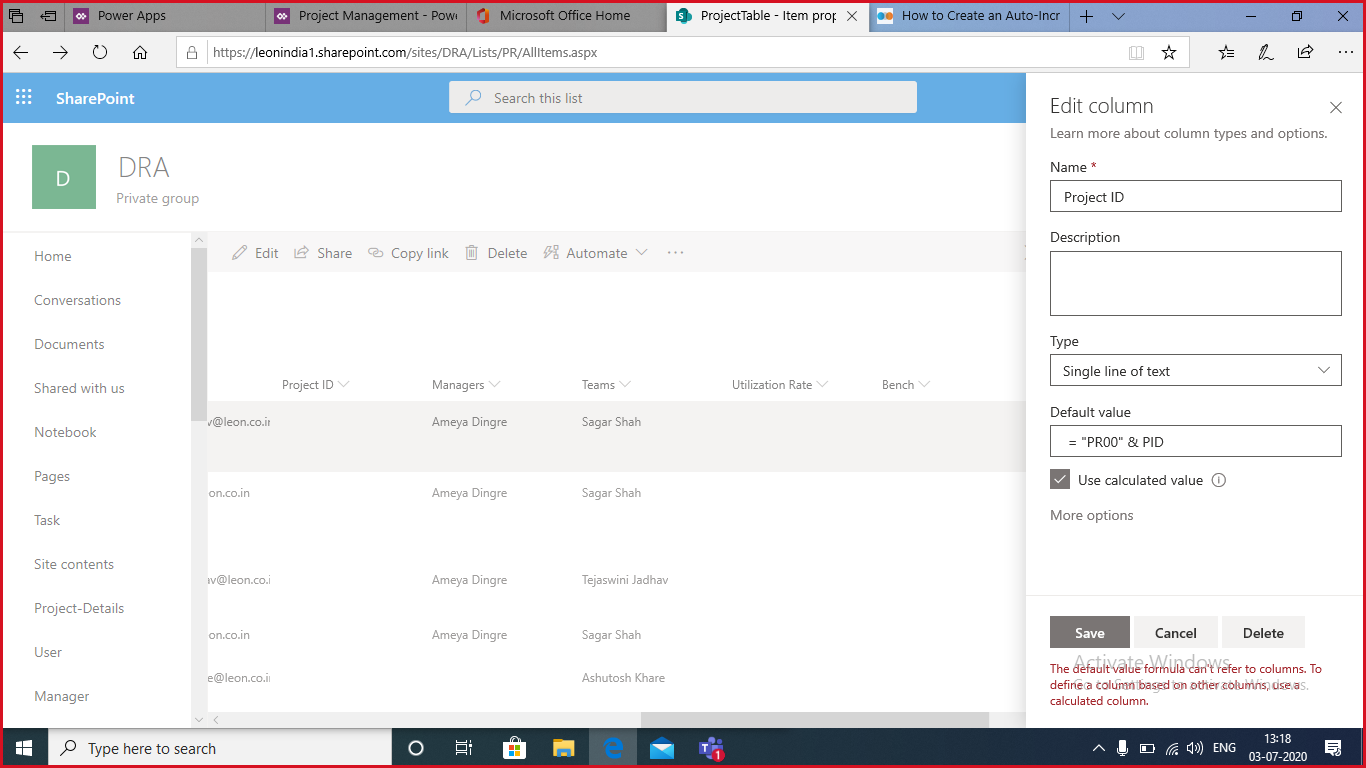Click the Share icon in the toolbar
The width and height of the screenshot is (1366, 768).
coord(301,252)
